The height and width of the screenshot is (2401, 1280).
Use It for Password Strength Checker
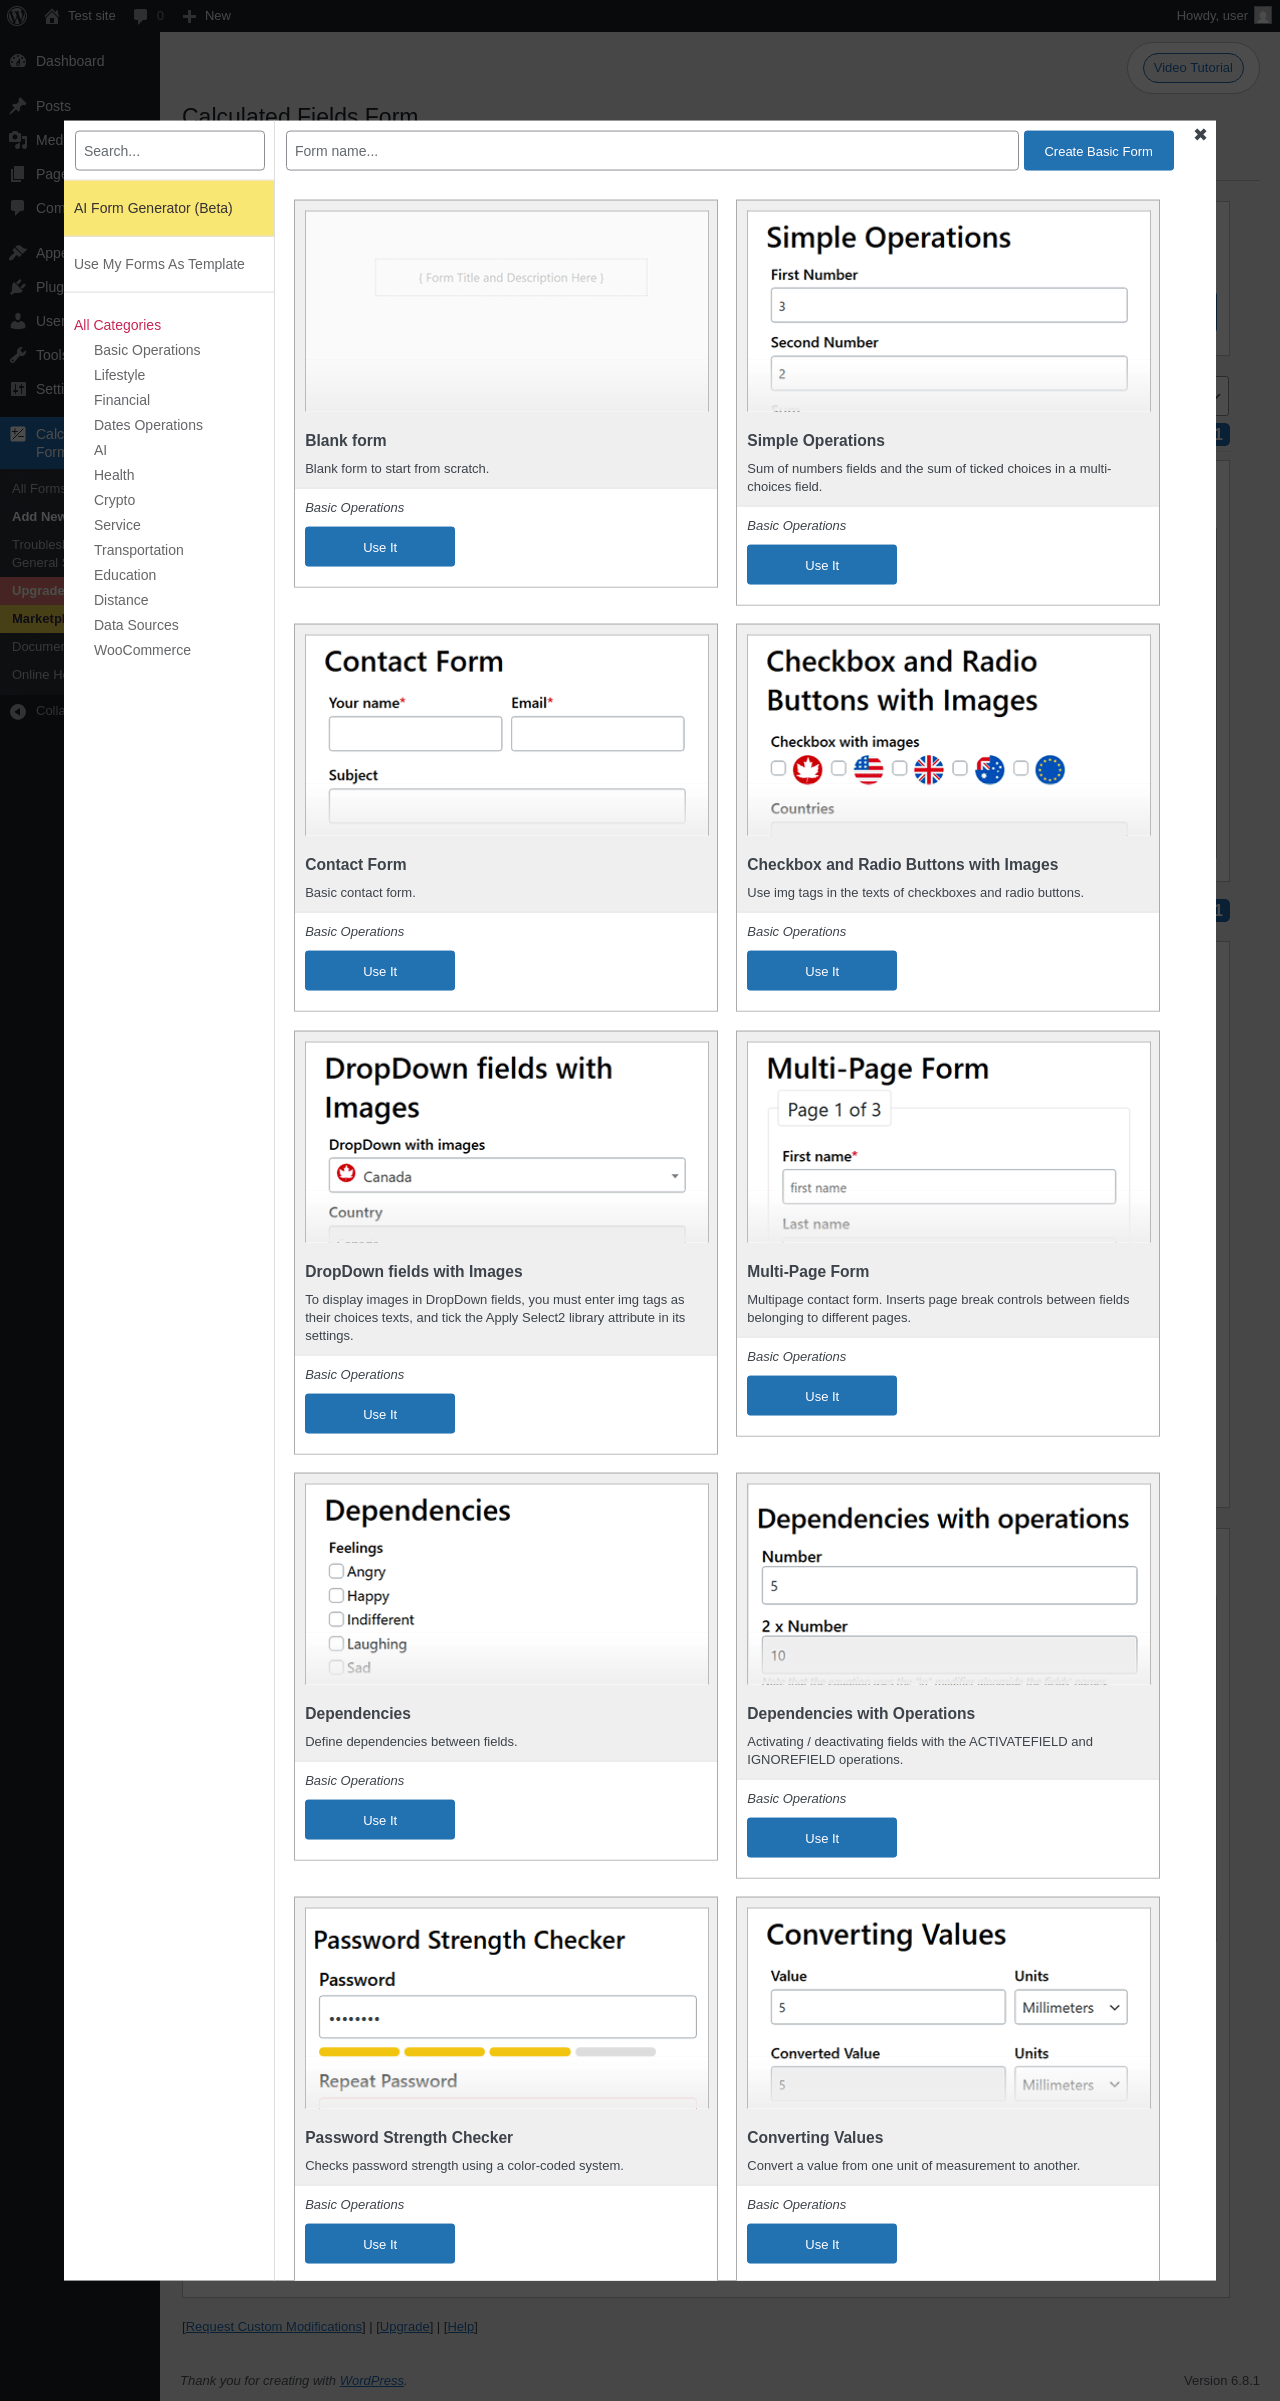click(380, 2244)
